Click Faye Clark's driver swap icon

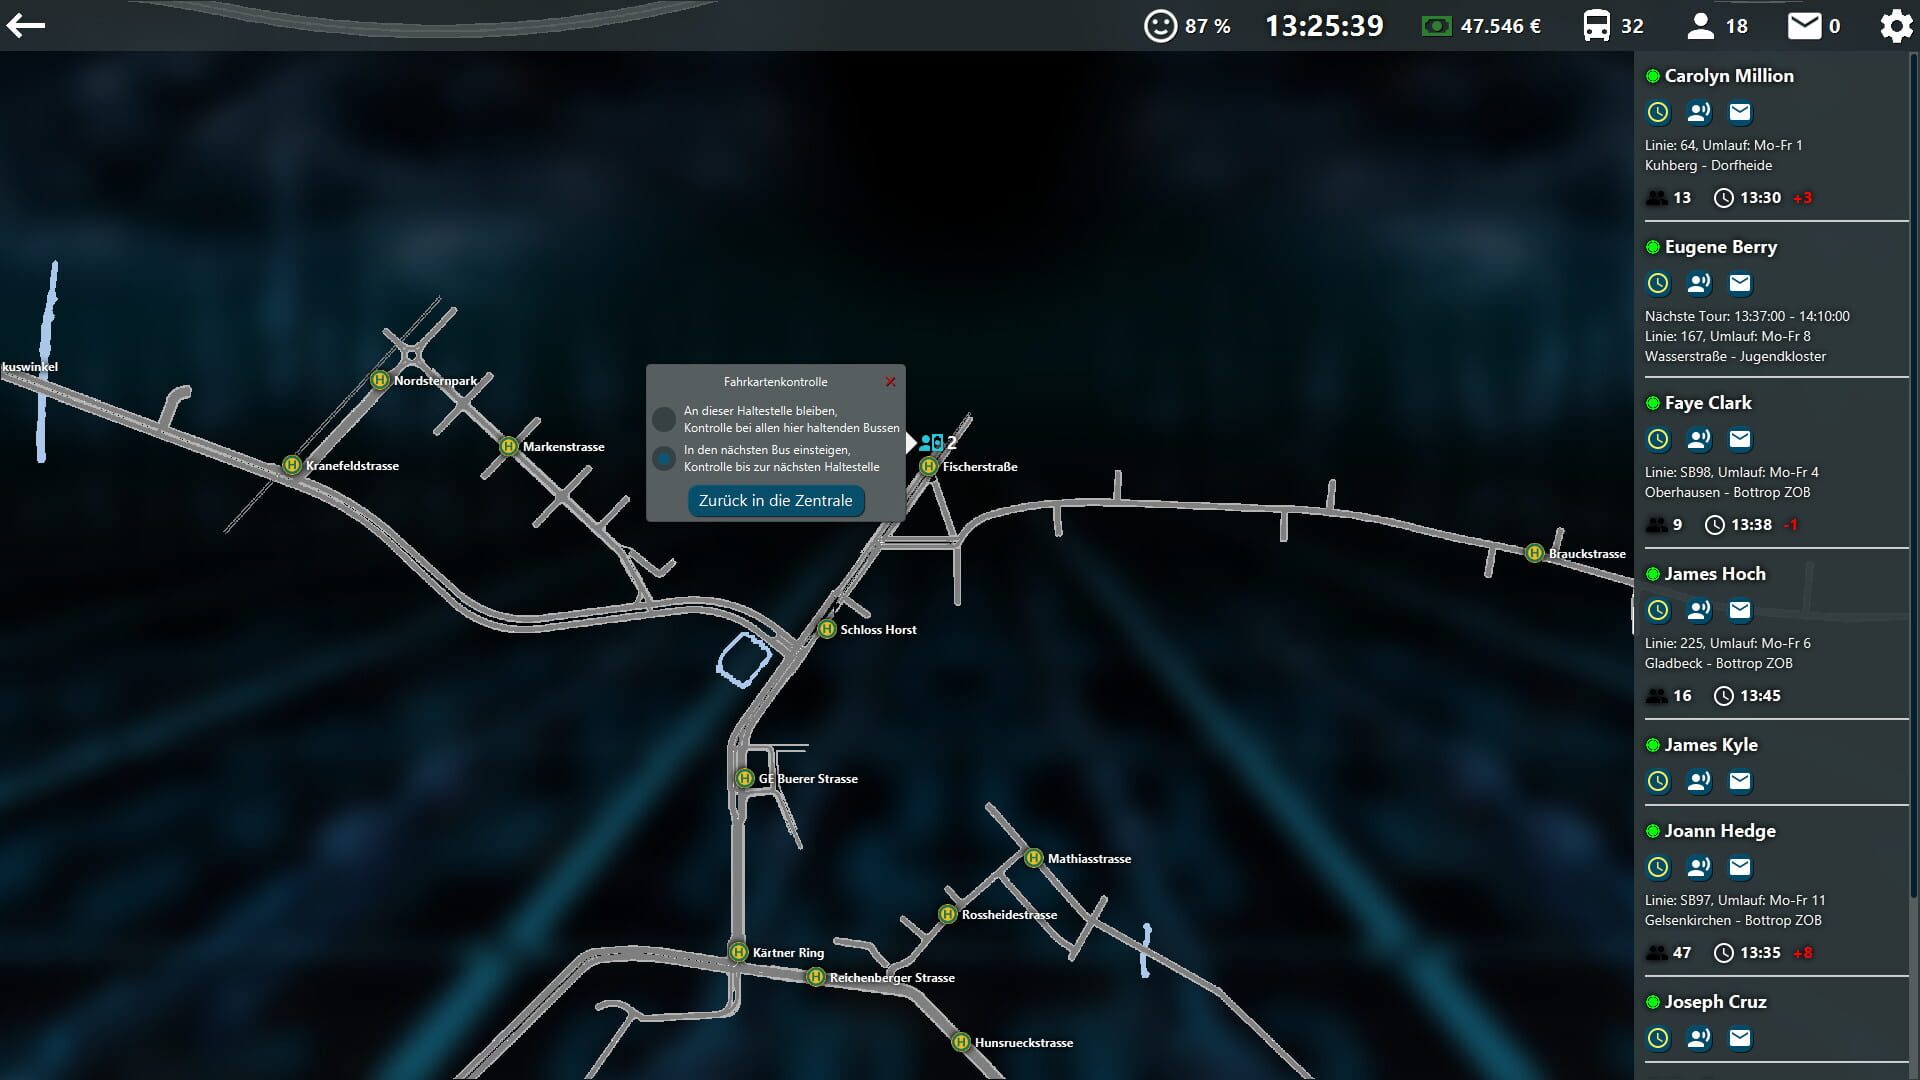coord(1699,439)
